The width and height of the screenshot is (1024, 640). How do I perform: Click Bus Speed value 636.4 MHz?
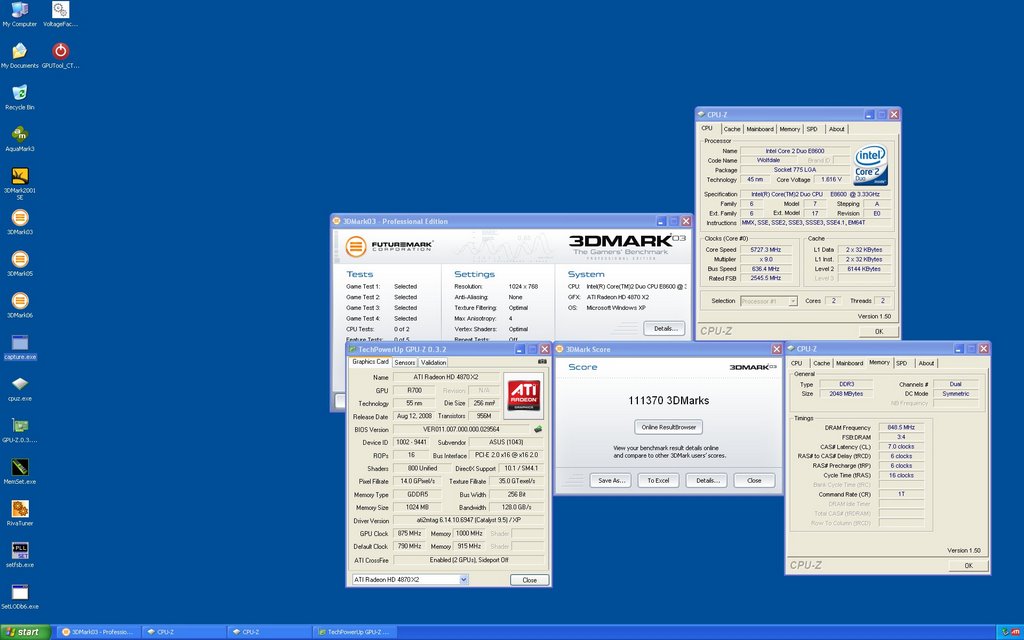coord(766,268)
